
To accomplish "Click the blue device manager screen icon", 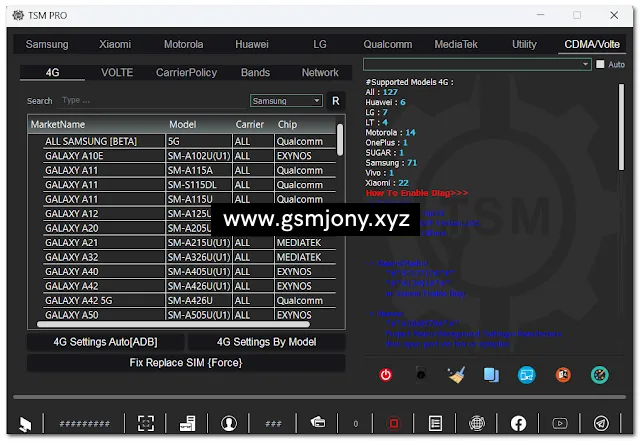I will click(x=527, y=375).
